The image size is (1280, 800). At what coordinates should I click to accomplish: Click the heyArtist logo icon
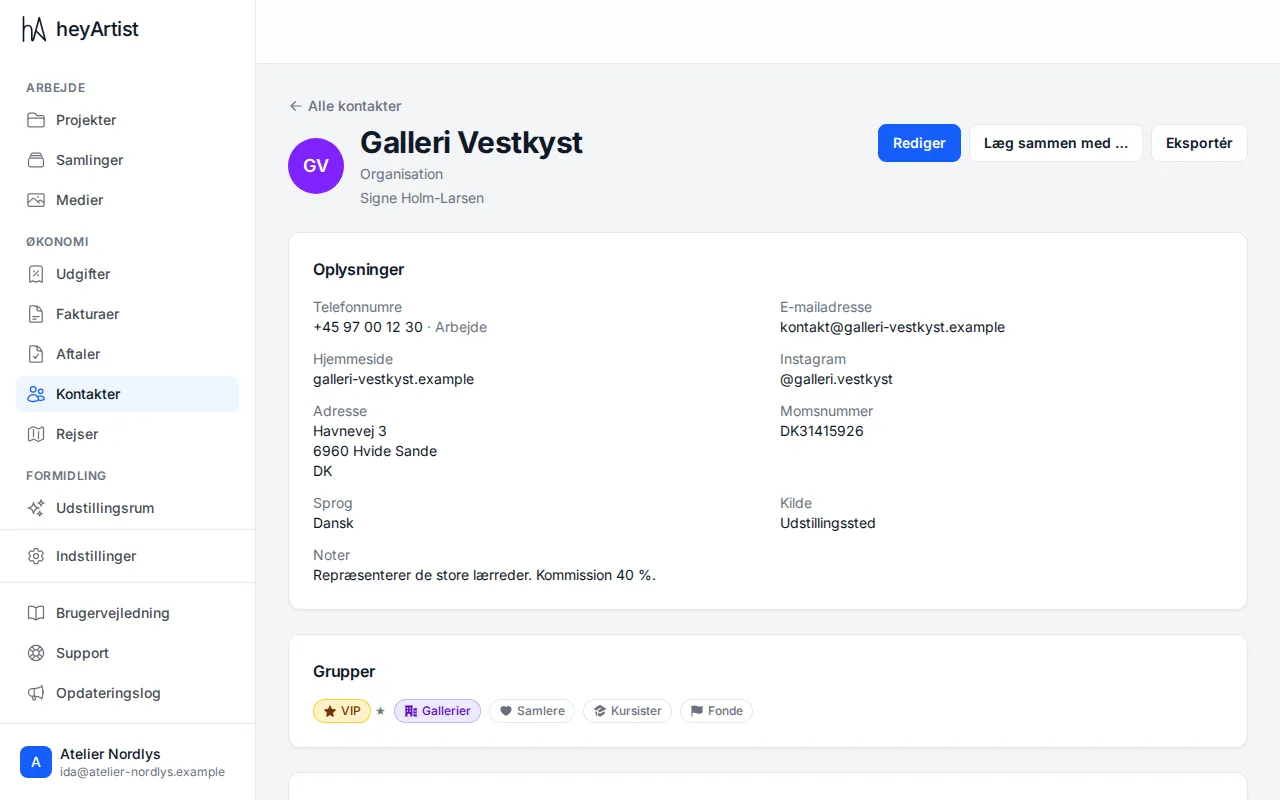coord(34,29)
